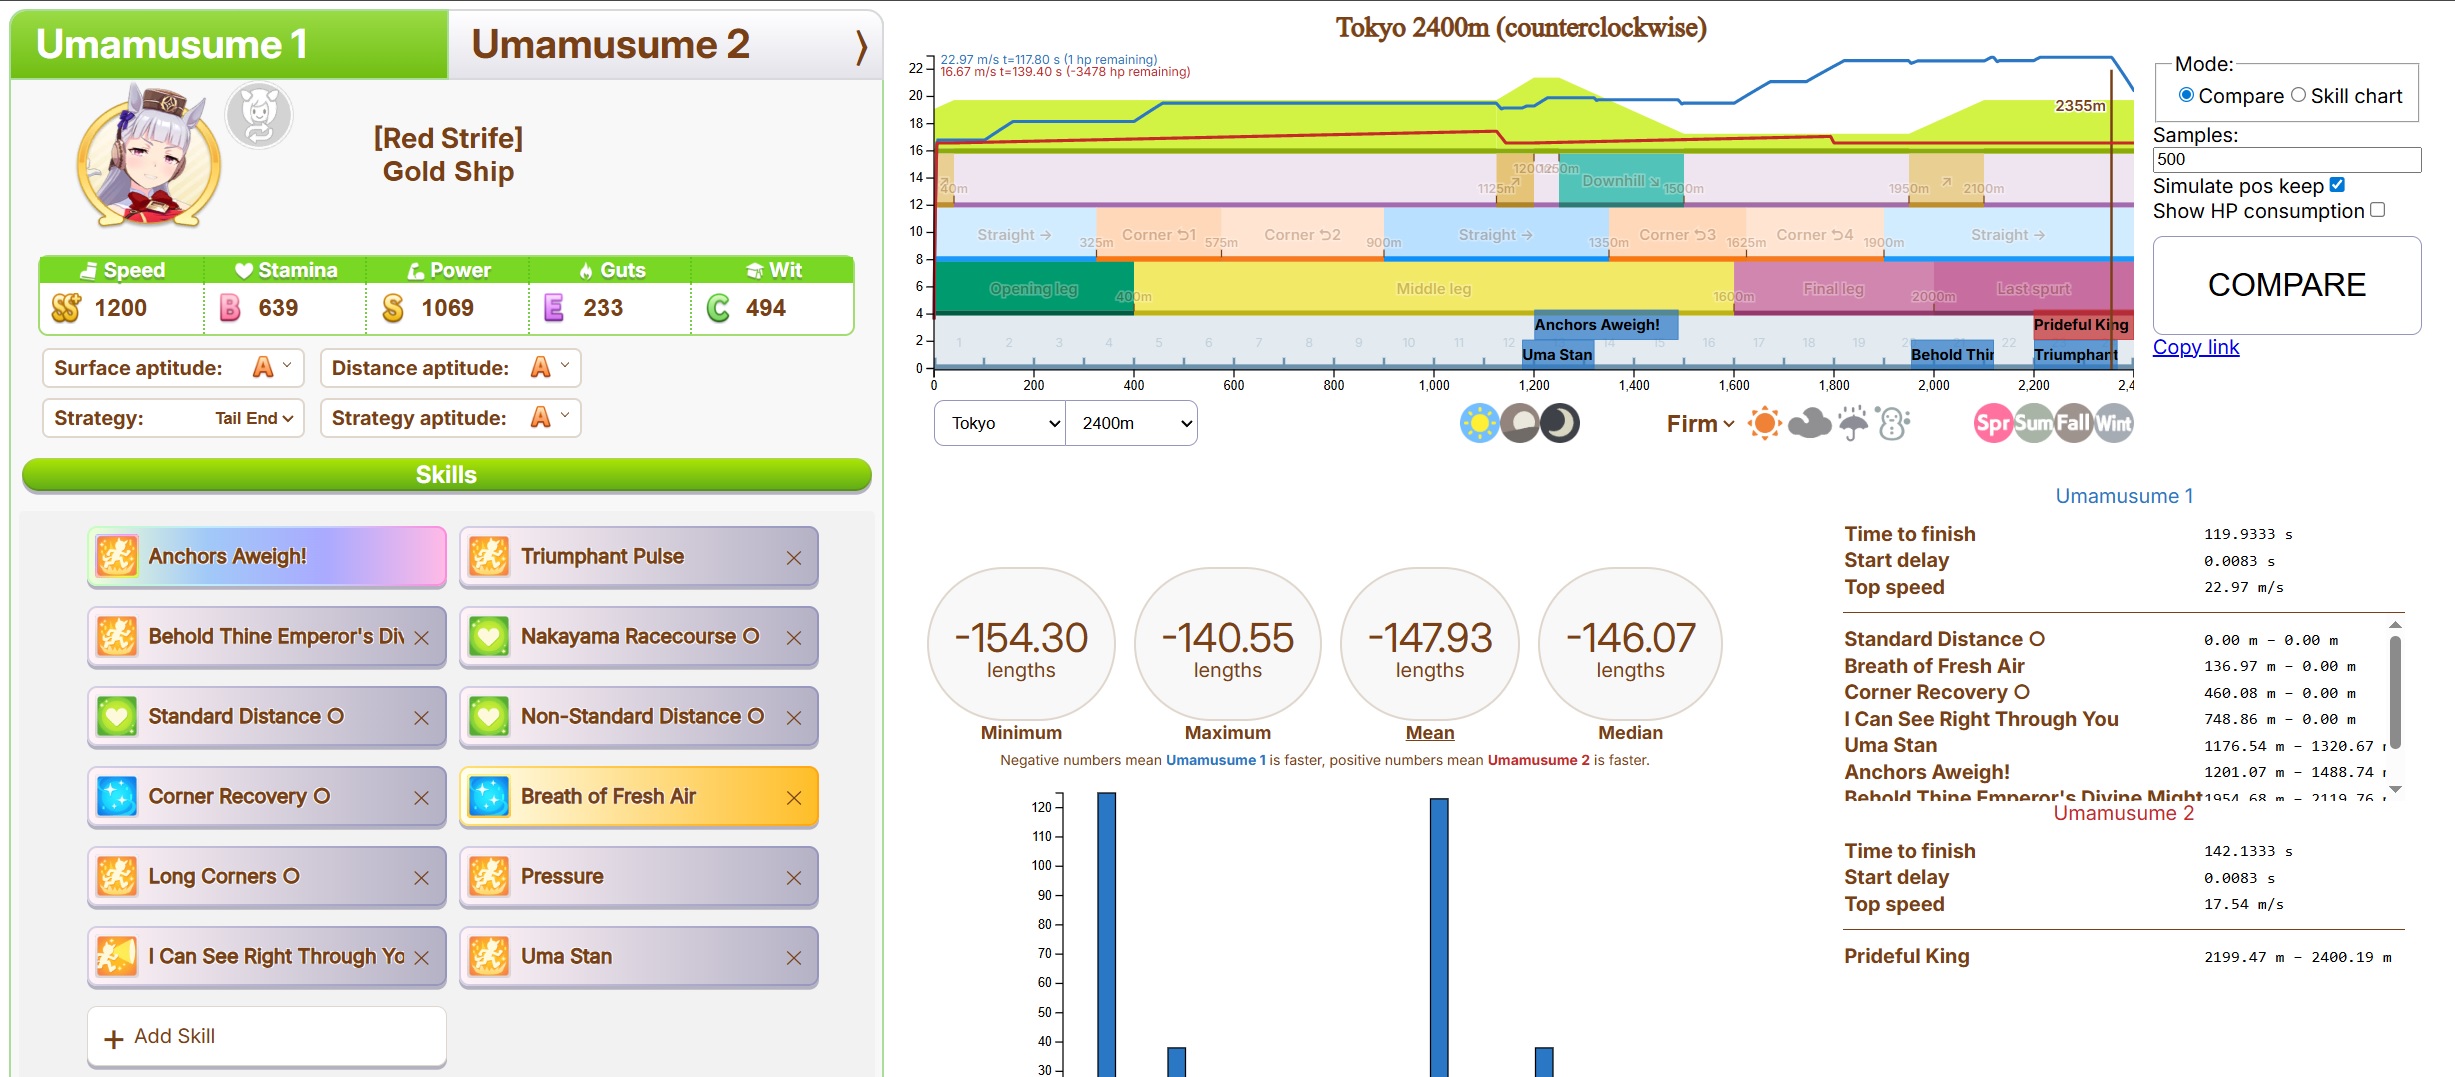Select the Spring season icon

coord(1993,423)
